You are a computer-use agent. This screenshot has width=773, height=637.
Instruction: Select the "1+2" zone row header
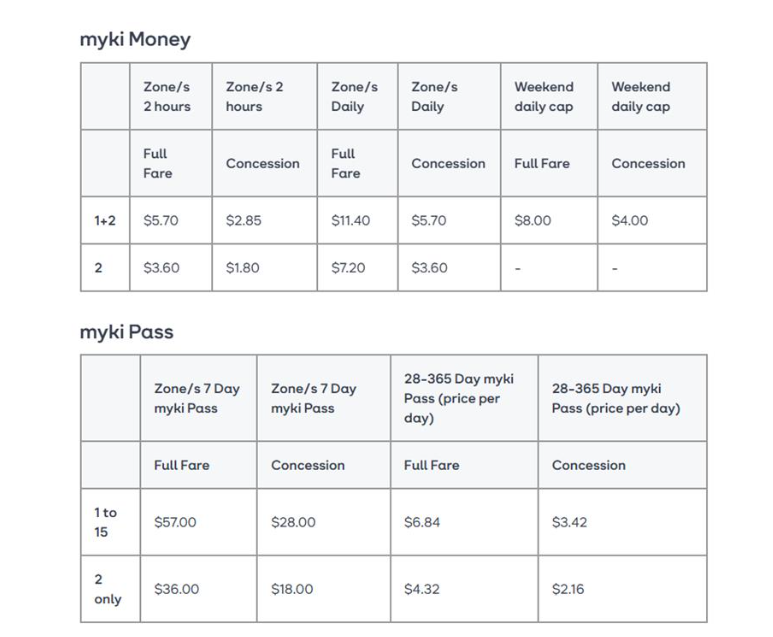coord(105,220)
